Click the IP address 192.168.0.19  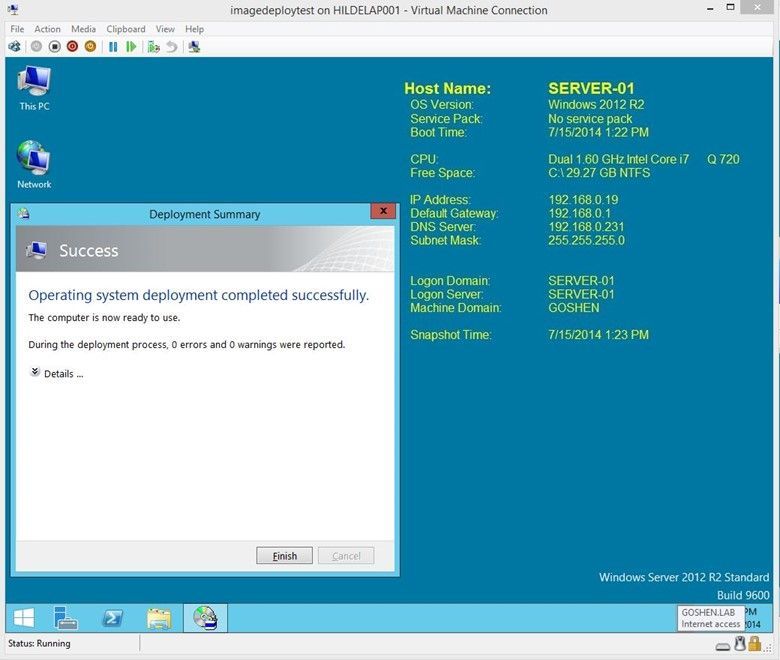(583, 200)
